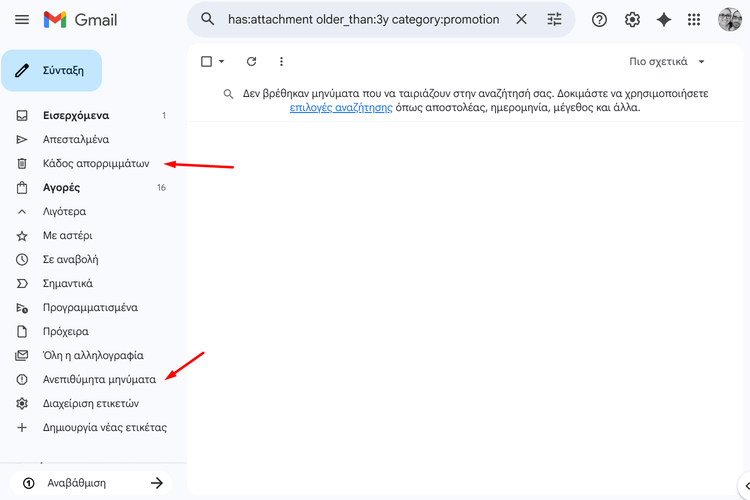Open the Google apps grid
This screenshot has height=500, width=750.
[x=694, y=20]
